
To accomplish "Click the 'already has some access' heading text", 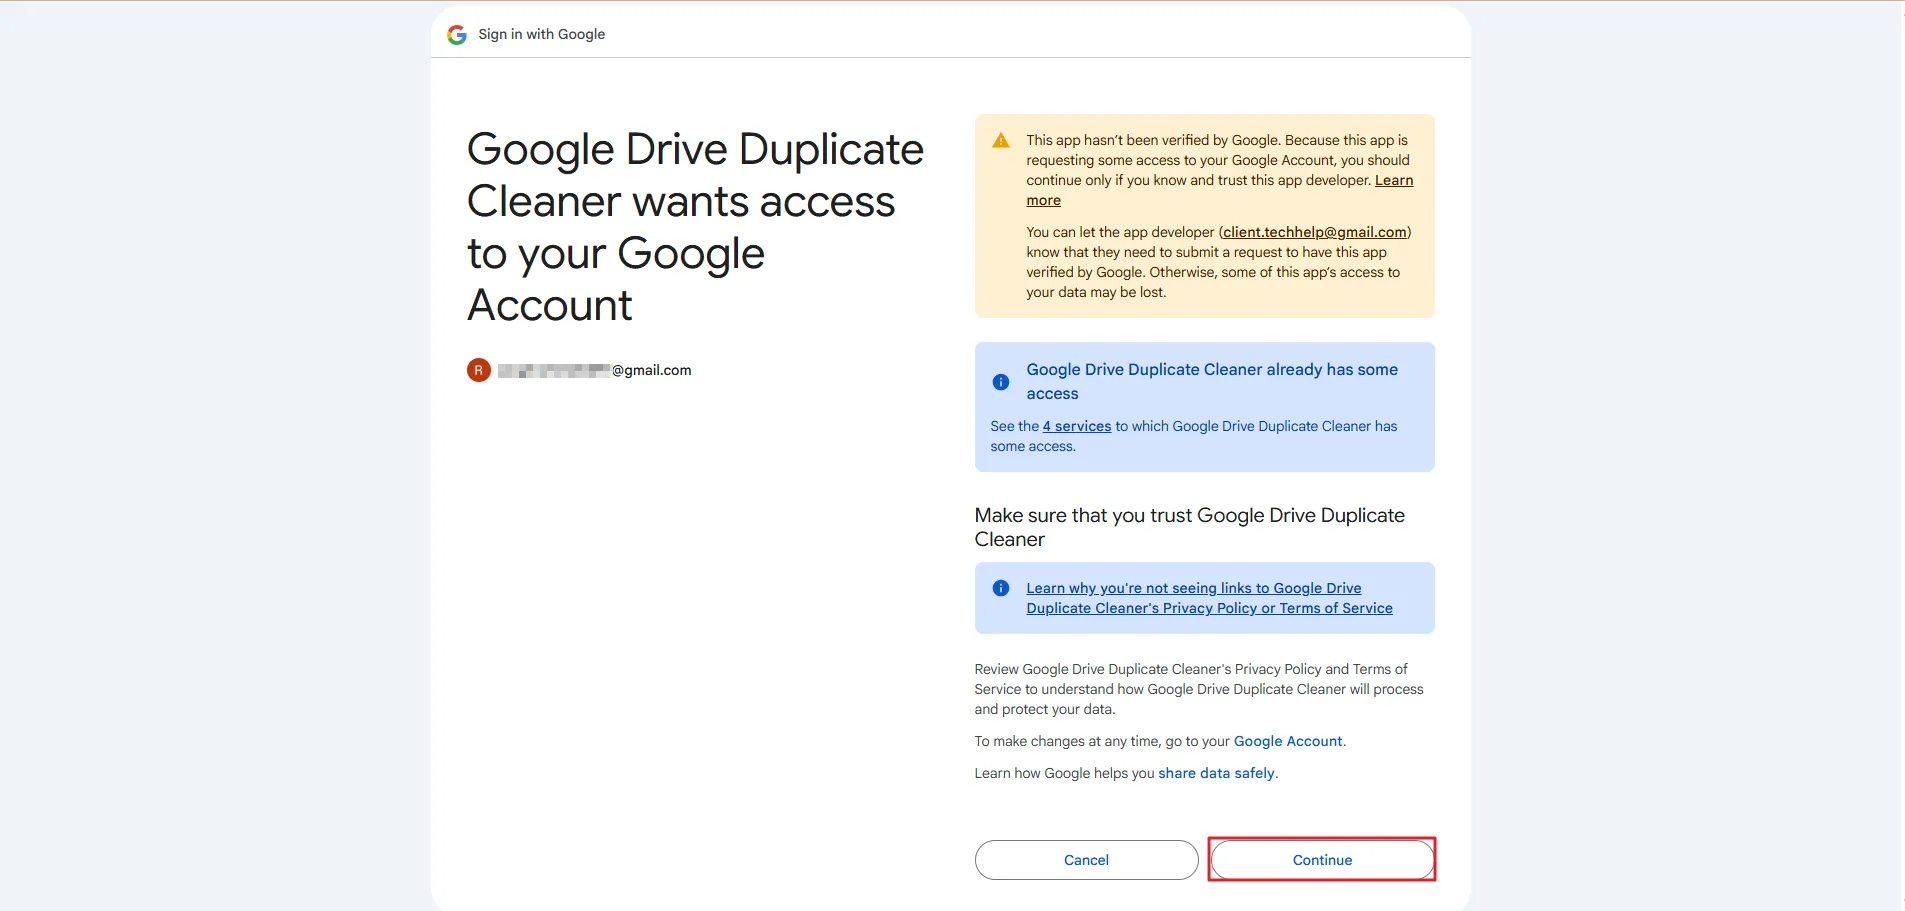I will coord(1212,381).
